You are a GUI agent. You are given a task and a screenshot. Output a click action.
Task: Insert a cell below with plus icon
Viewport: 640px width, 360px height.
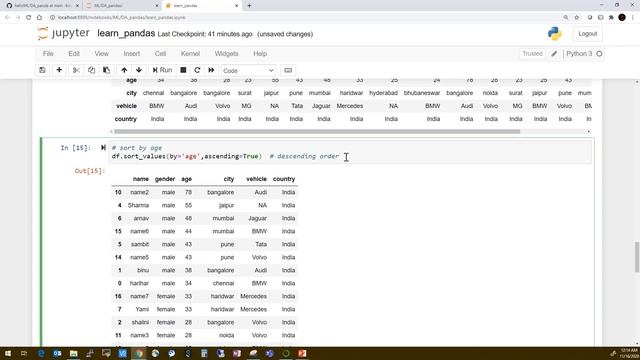click(x=59, y=70)
